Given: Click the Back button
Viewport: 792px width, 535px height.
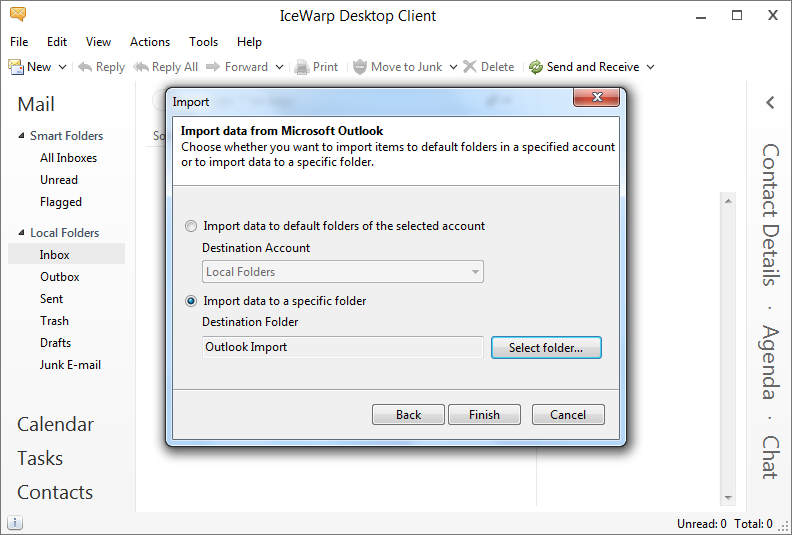Looking at the screenshot, I should [408, 415].
